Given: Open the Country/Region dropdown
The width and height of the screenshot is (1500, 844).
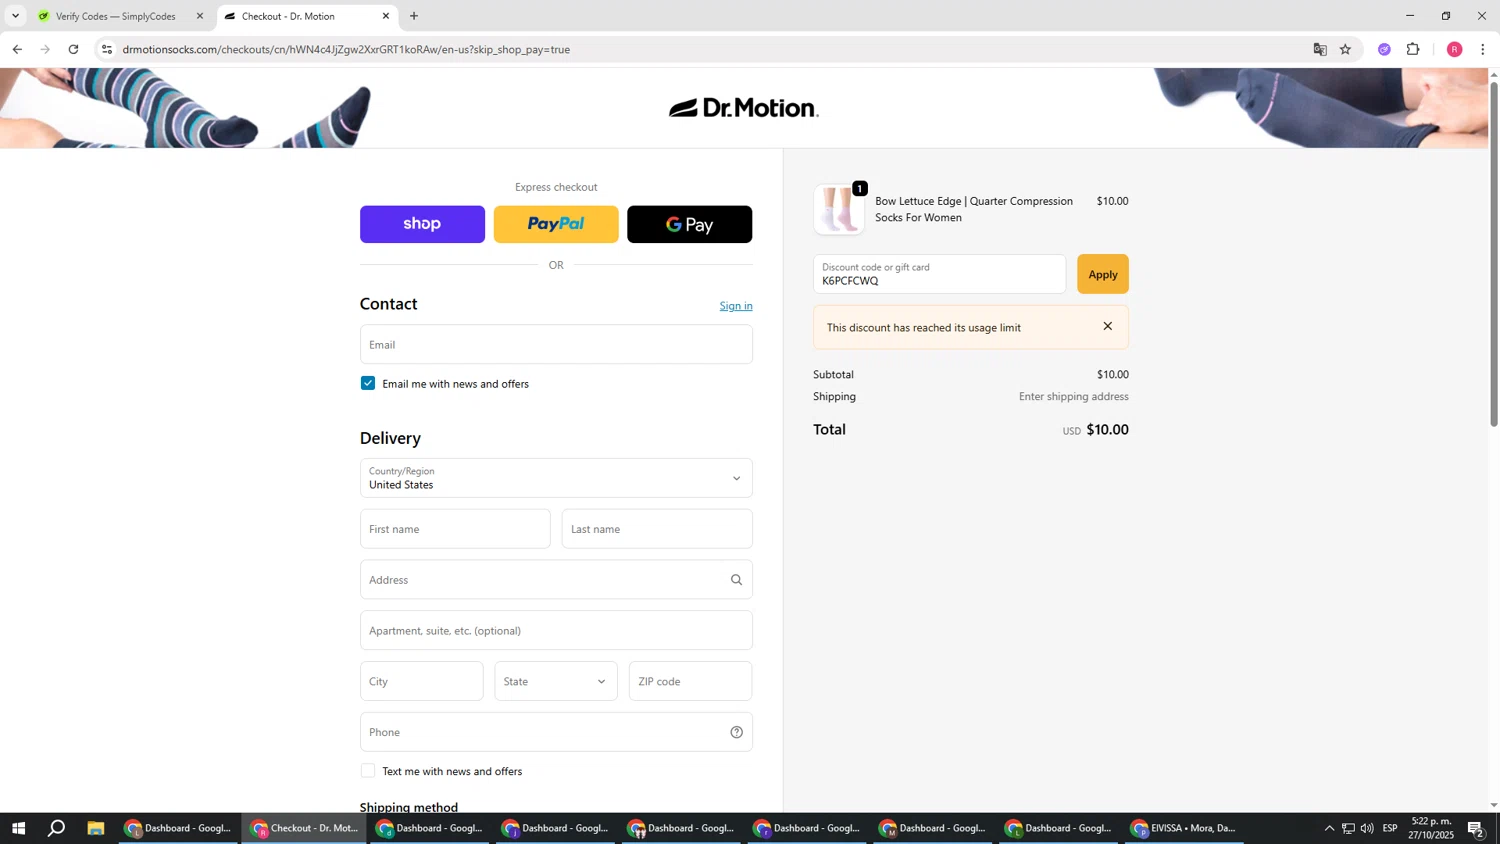Looking at the screenshot, I should [x=556, y=478].
